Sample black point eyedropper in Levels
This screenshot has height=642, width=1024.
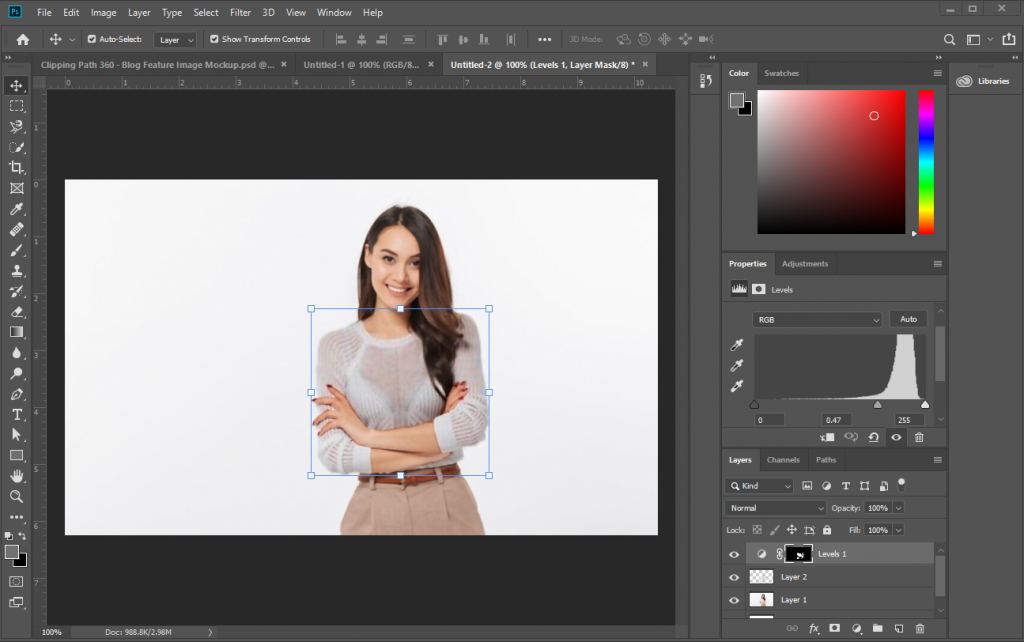737,344
